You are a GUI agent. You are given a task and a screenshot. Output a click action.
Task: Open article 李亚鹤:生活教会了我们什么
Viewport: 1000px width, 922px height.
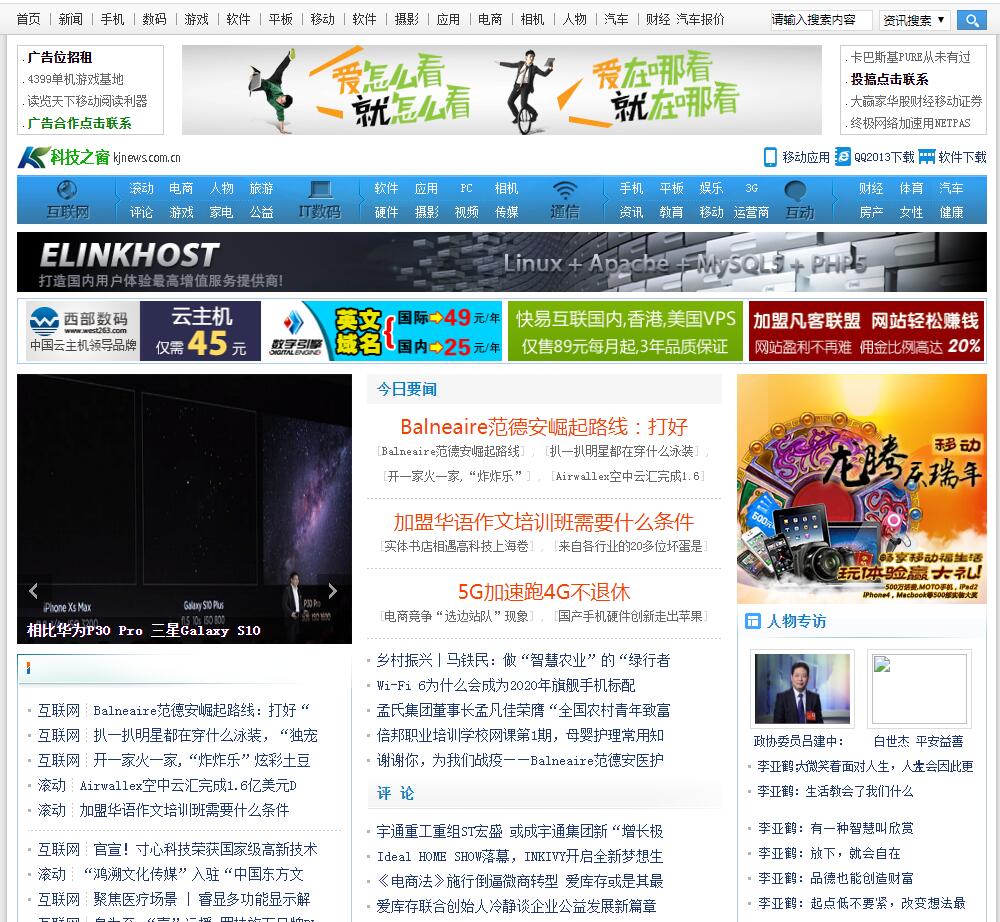[835, 791]
